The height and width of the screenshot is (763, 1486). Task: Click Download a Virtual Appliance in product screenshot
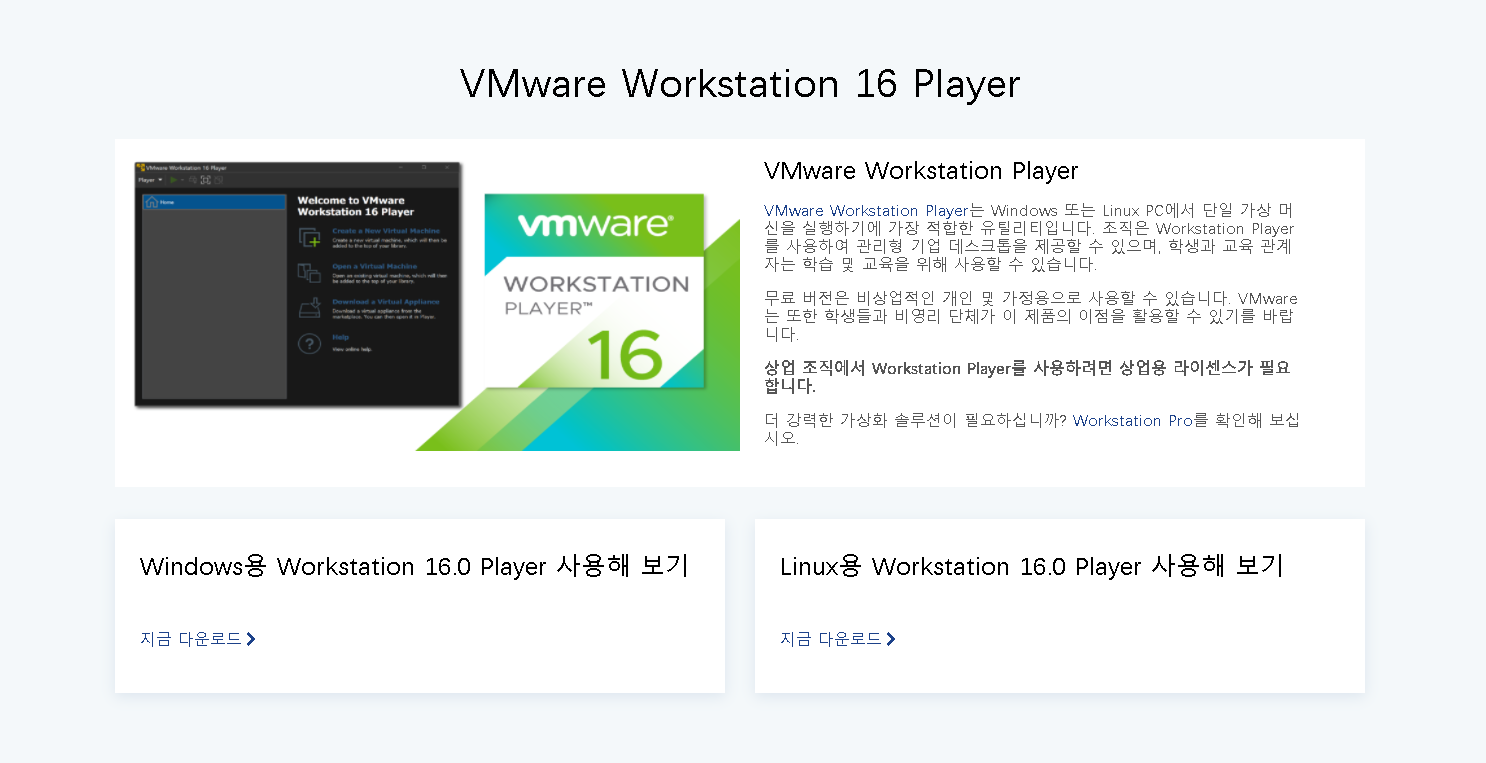pyautogui.click(x=385, y=302)
